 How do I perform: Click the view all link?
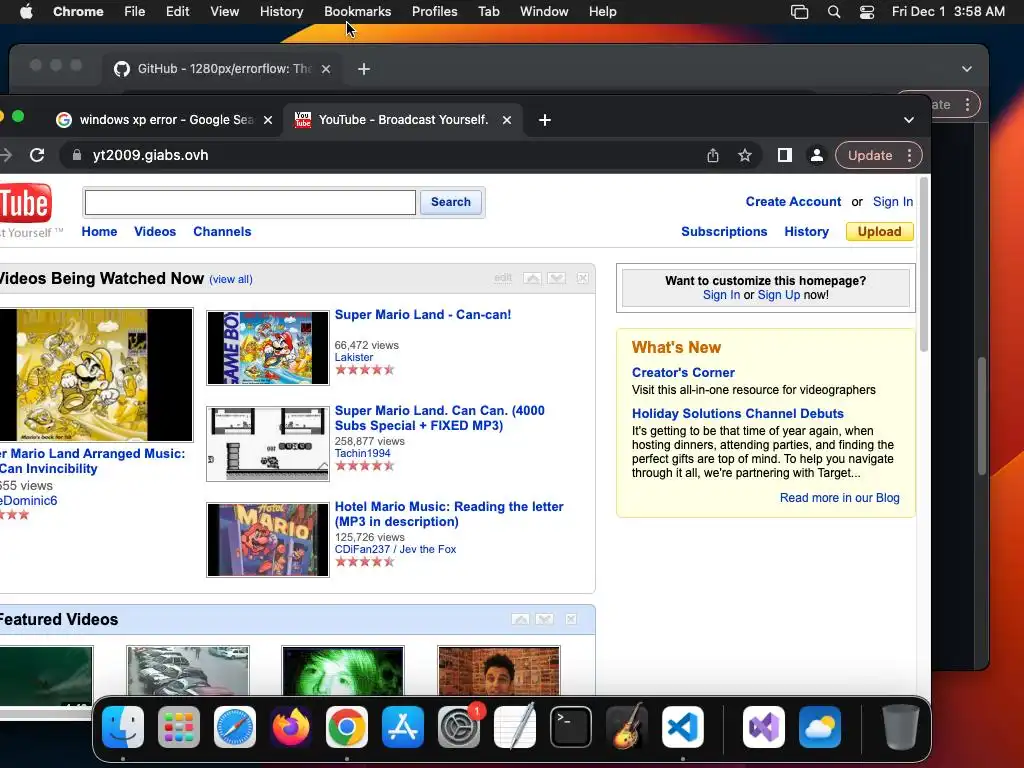231,280
